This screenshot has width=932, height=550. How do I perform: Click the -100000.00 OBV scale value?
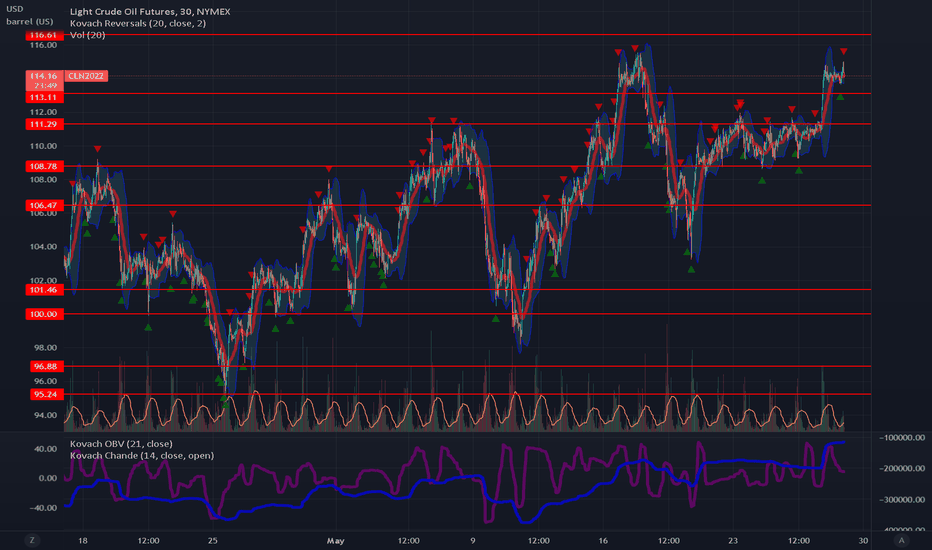tap(902, 438)
